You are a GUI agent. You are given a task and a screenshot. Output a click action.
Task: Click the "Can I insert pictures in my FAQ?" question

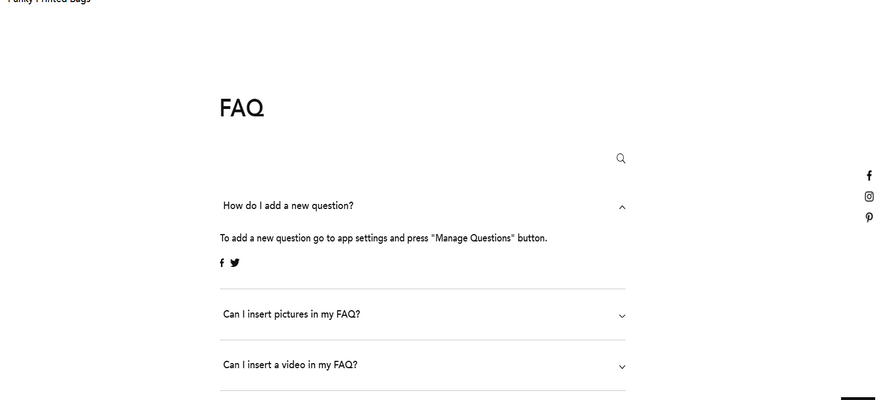[291, 314]
